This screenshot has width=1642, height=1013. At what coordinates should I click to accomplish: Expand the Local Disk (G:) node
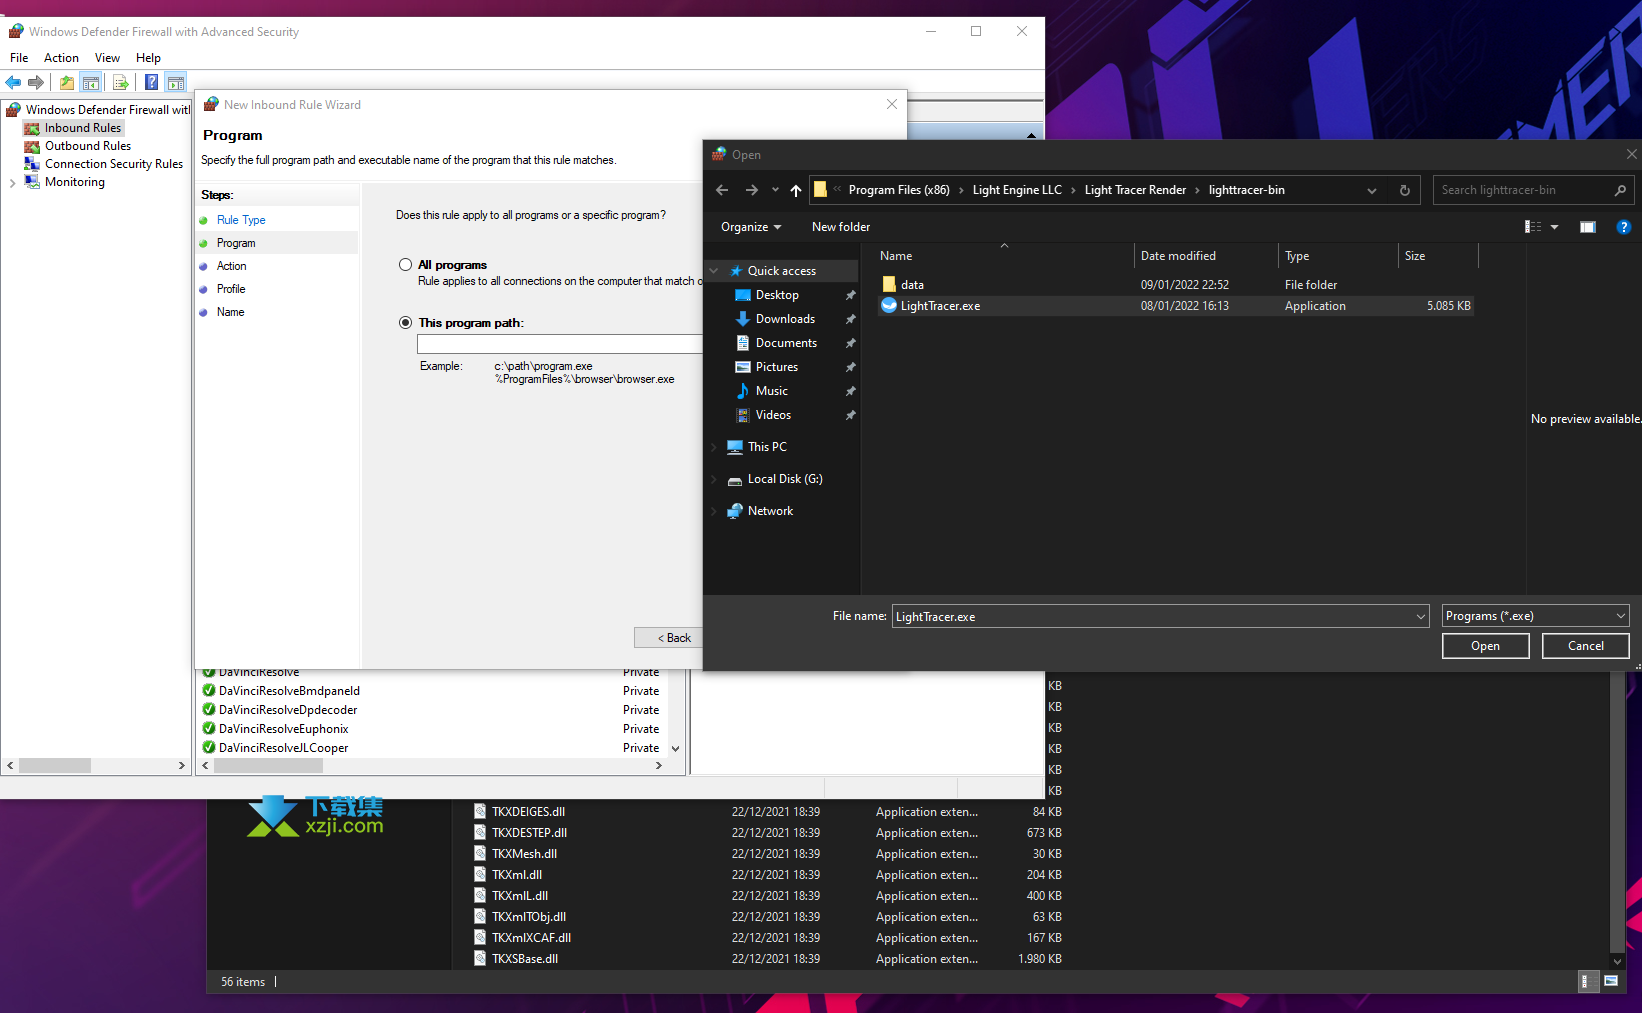pos(714,479)
